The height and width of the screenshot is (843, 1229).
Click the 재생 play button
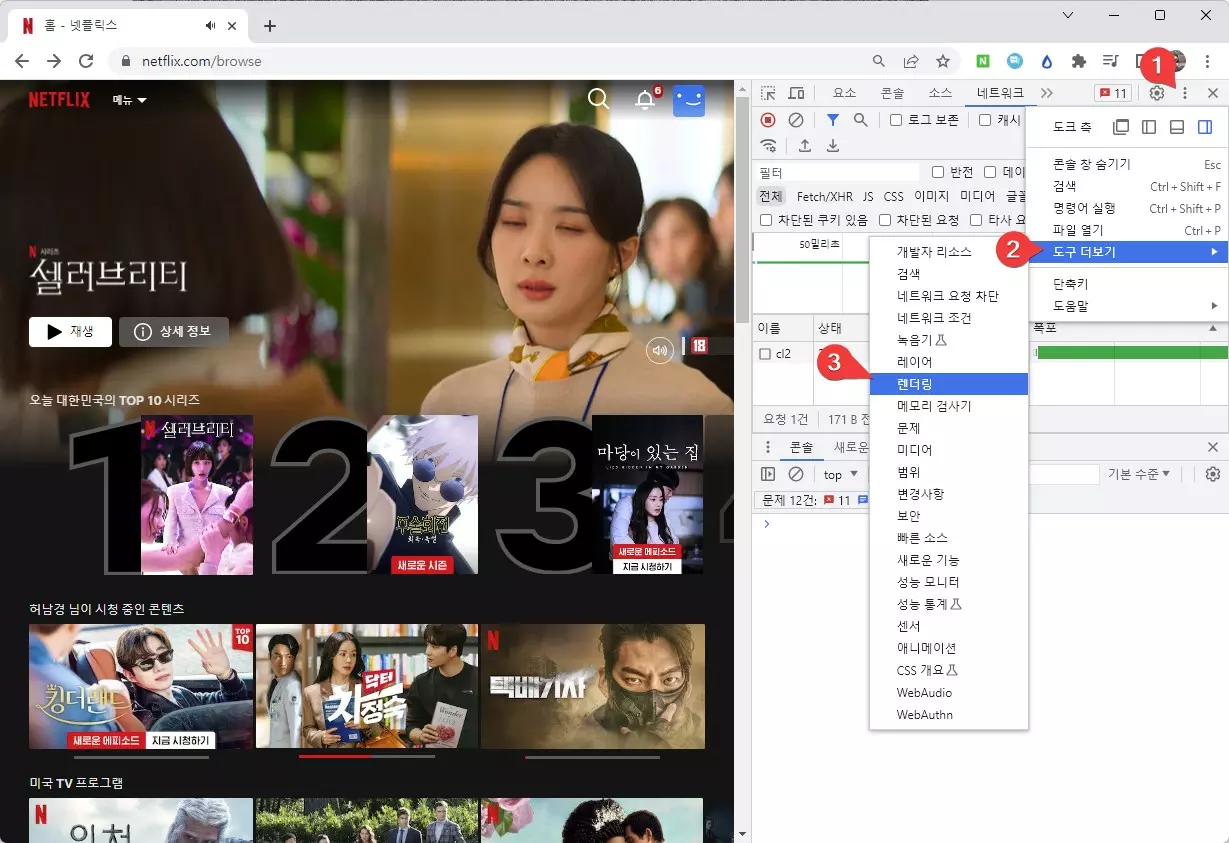[x=70, y=331]
